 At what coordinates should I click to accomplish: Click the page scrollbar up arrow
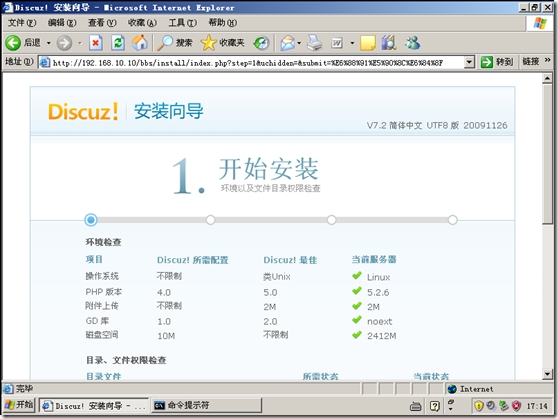click(547, 78)
